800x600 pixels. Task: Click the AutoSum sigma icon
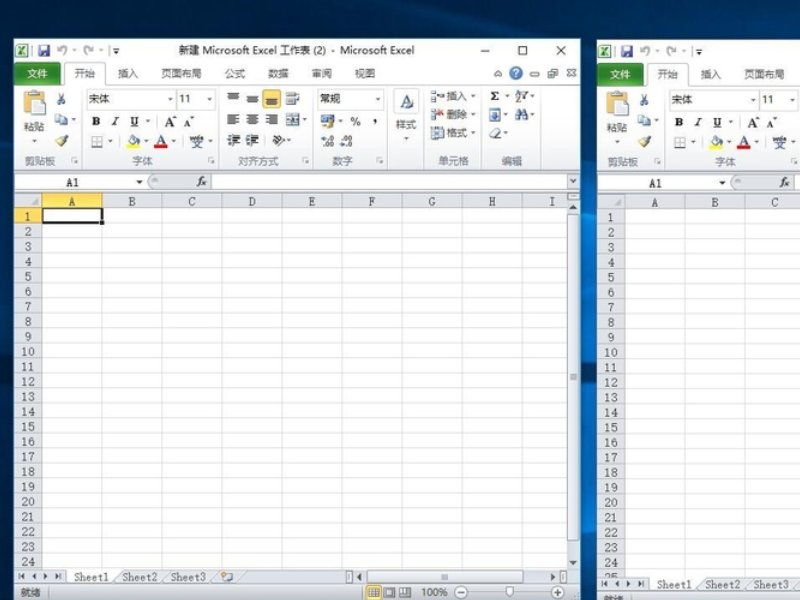point(495,97)
